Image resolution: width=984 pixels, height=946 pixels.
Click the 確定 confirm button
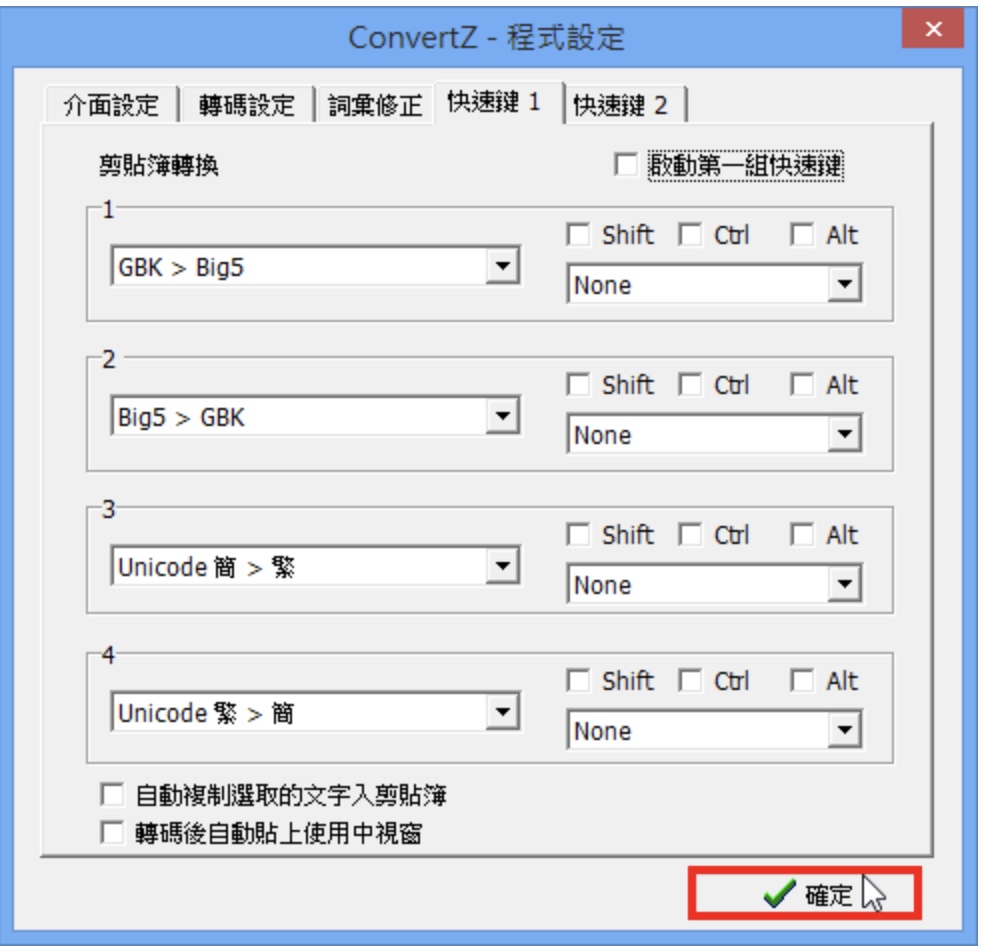click(805, 893)
